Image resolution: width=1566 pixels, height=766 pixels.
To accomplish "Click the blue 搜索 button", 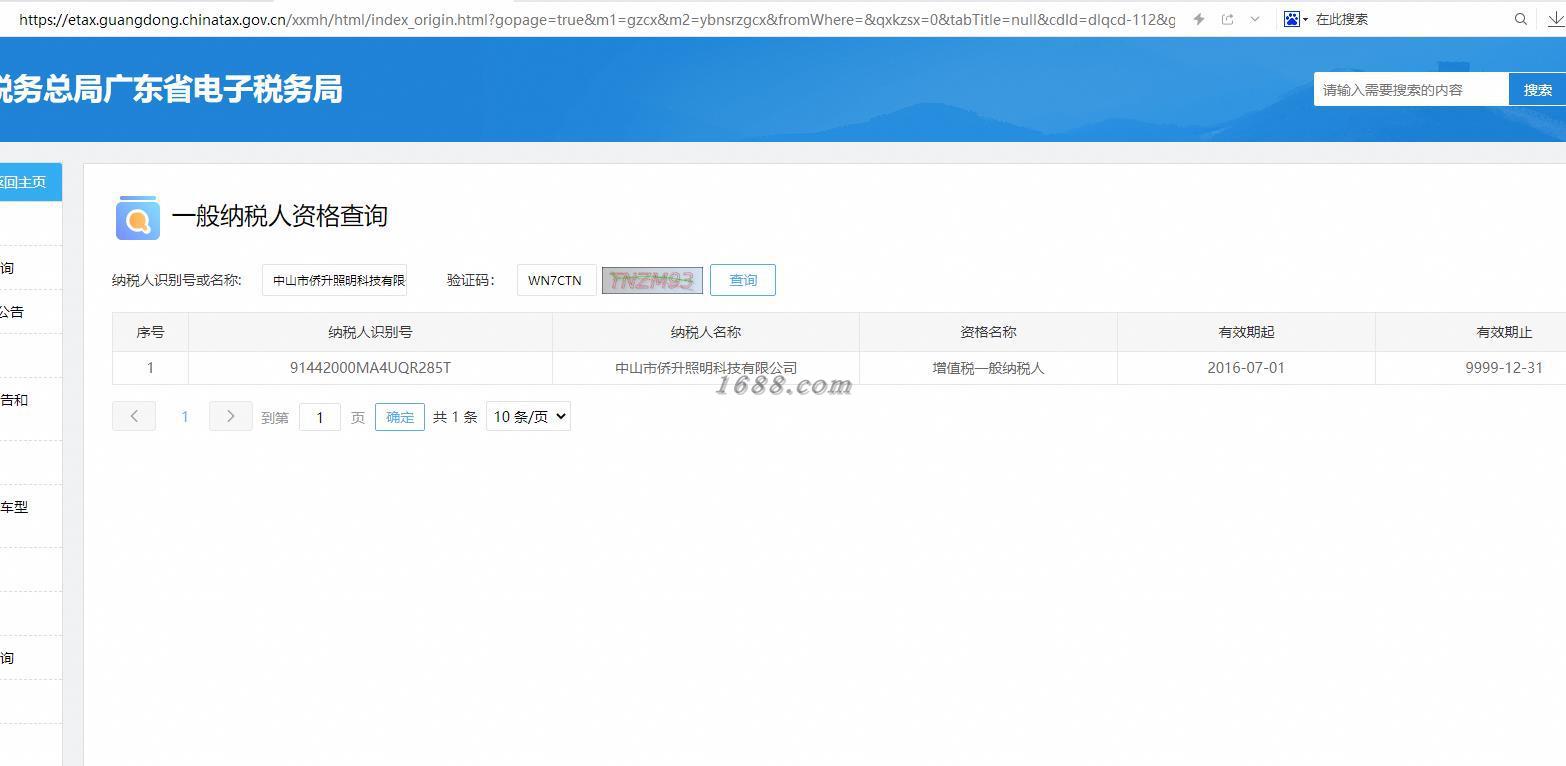I will pyautogui.click(x=1537, y=89).
